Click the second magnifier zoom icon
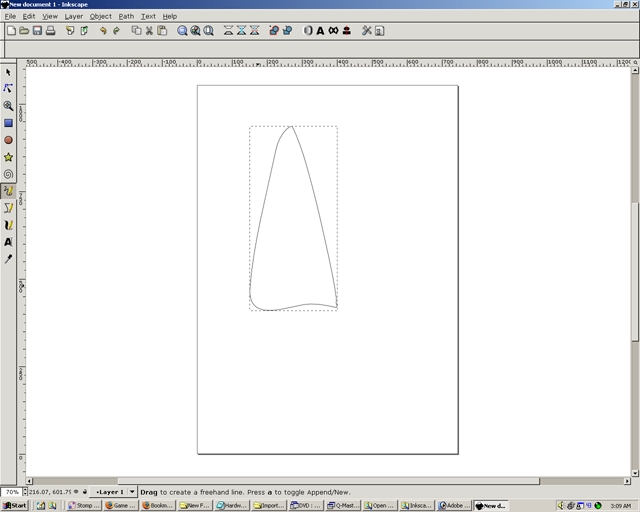 pos(195,31)
